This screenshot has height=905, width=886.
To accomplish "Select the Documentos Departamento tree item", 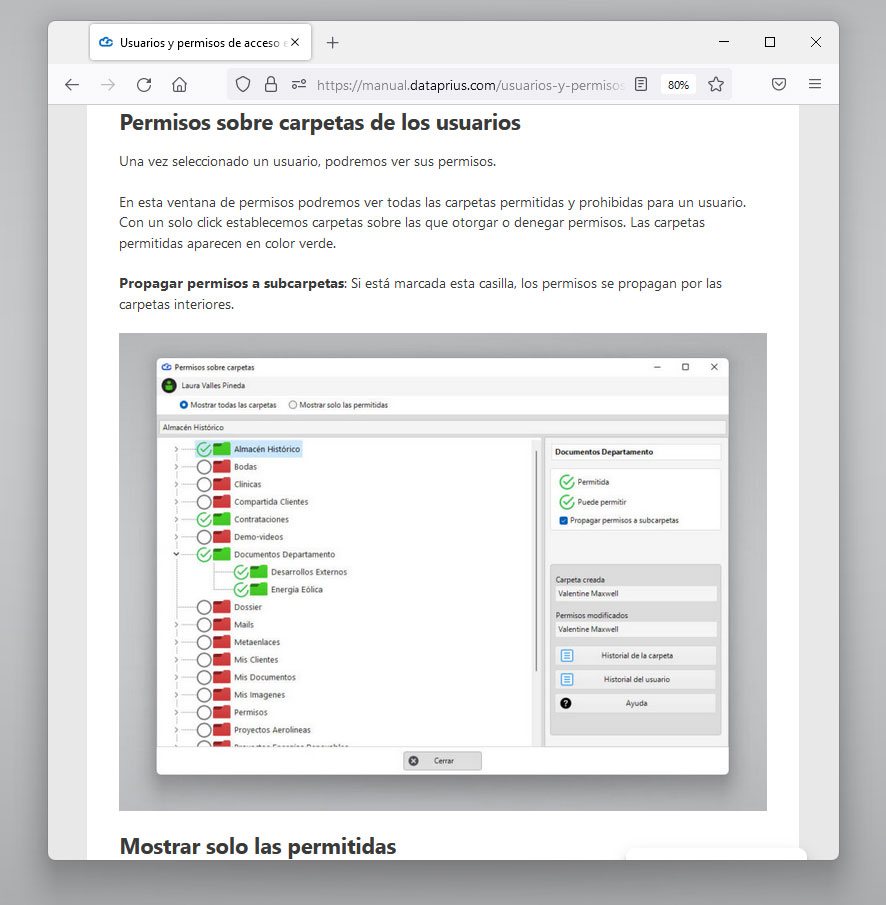I will point(284,555).
